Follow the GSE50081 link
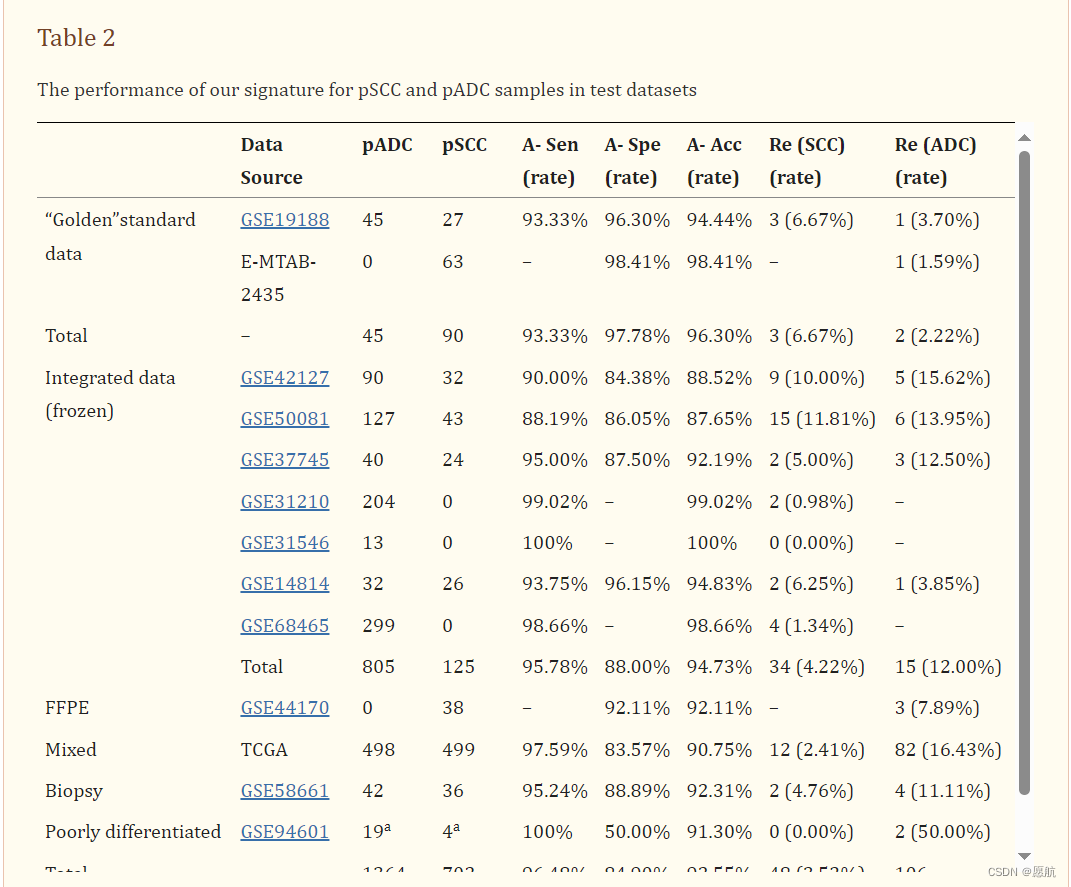 (285, 419)
